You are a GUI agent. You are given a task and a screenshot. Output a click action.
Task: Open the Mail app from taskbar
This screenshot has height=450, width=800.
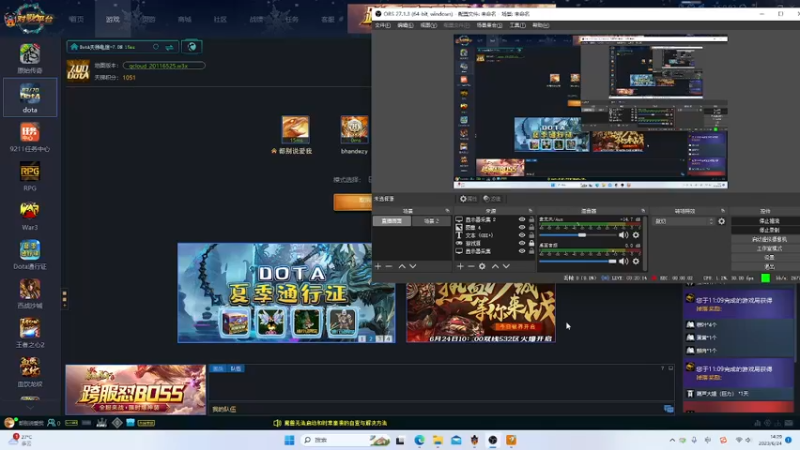tap(456, 440)
